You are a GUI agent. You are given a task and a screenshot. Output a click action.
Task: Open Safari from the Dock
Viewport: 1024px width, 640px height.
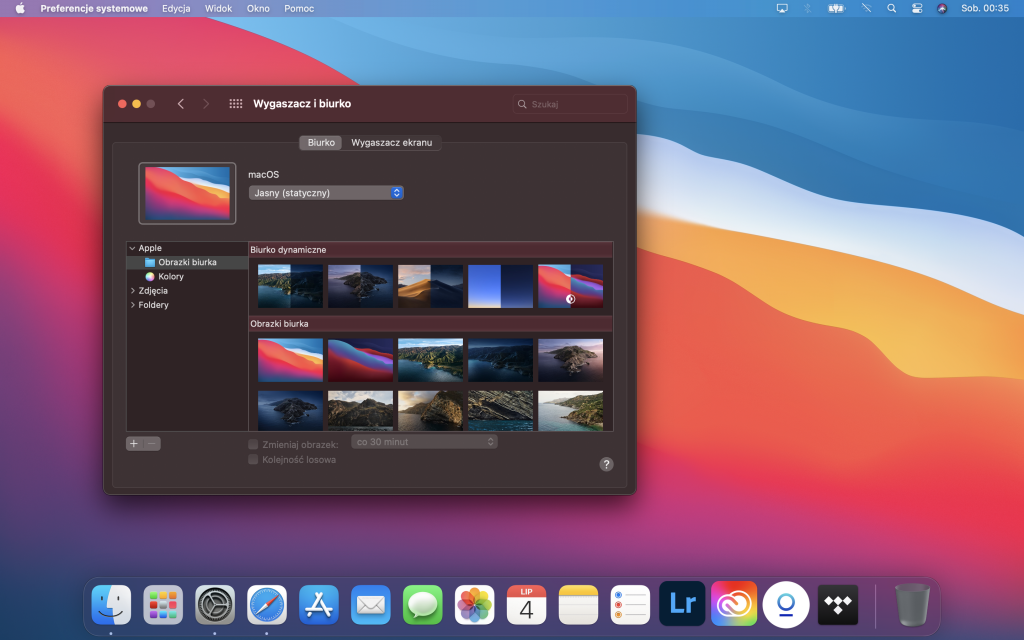[266, 604]
